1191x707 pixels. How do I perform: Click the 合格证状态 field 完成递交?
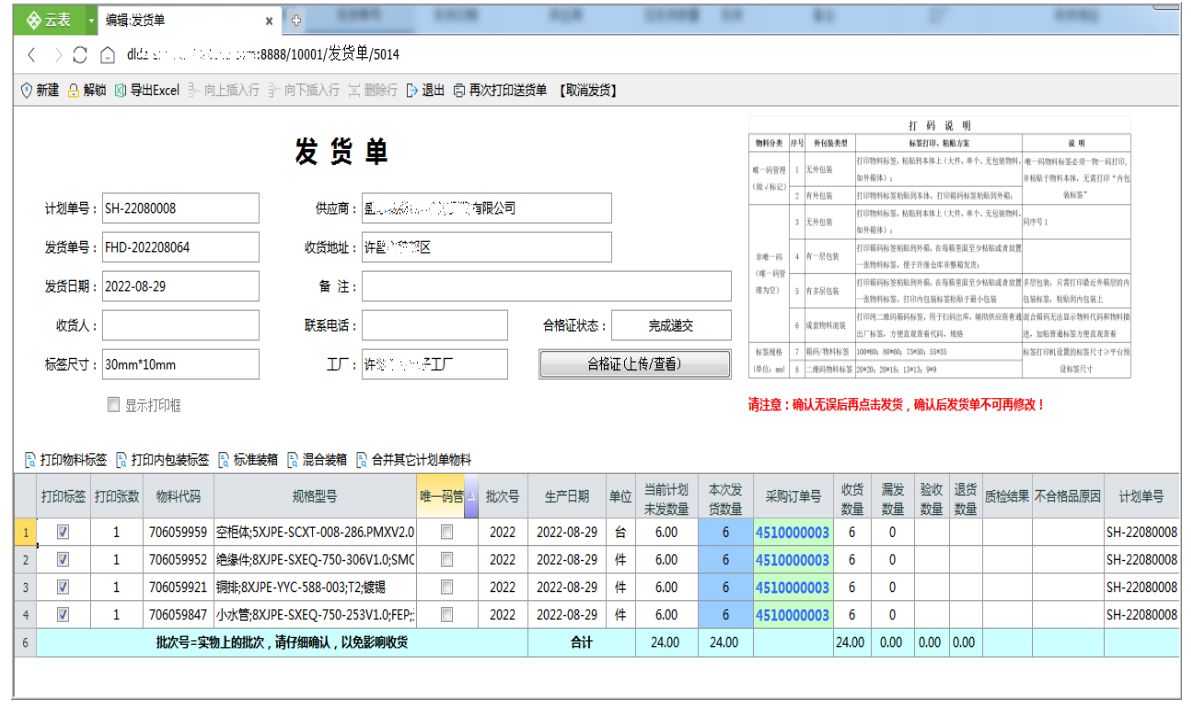pos(671,326)
